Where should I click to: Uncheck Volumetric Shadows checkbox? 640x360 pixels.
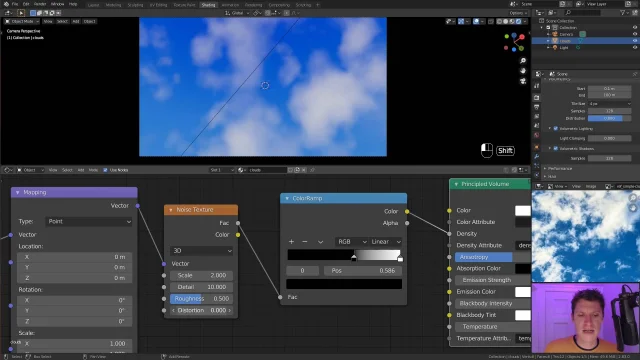tap(556, 149)
